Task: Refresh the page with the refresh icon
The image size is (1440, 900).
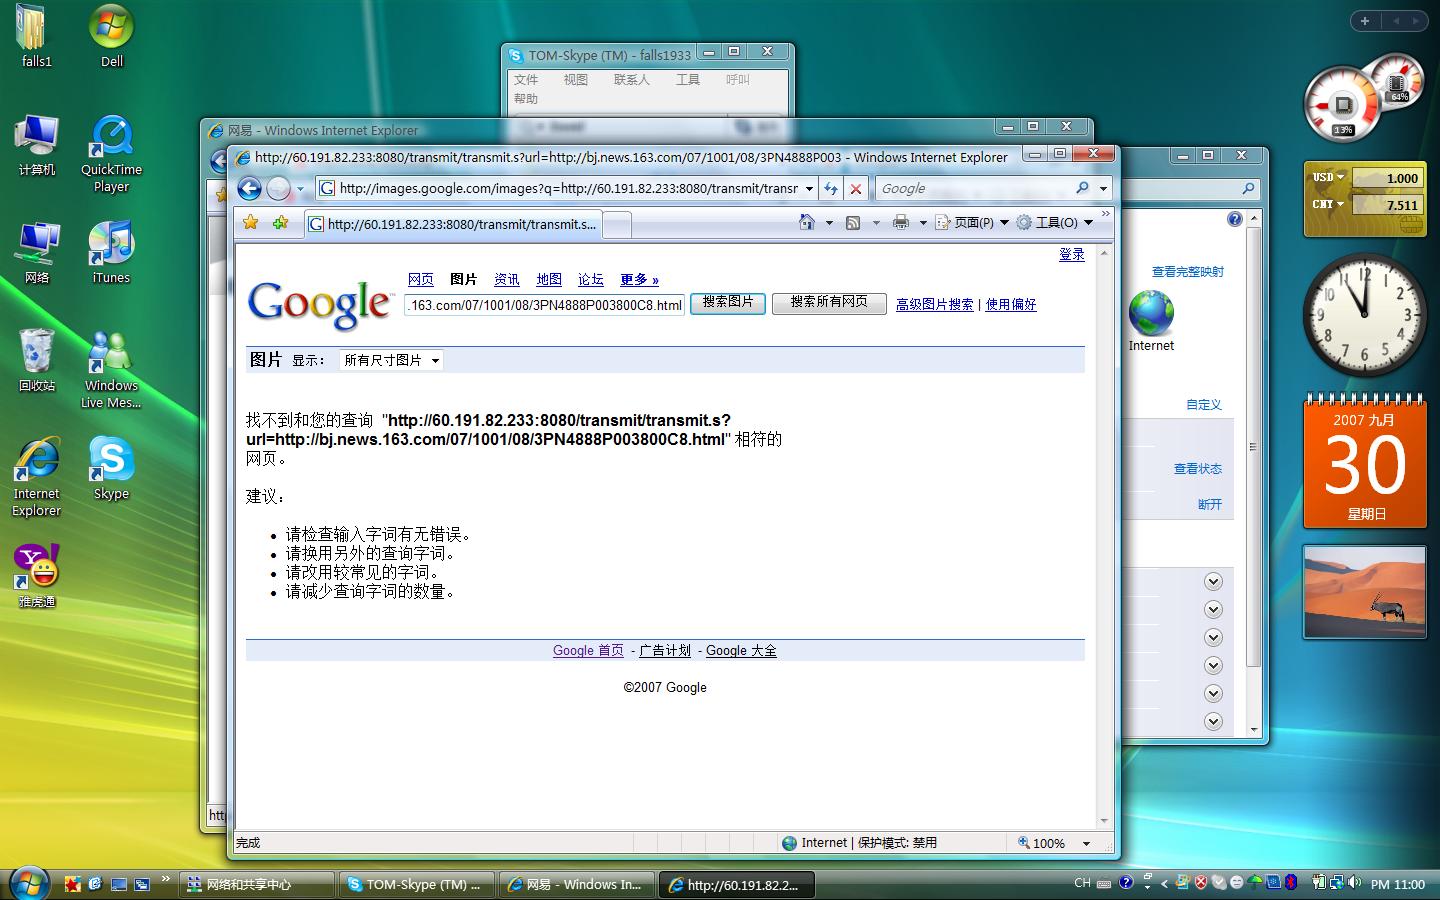Action: tap(830, 188)
